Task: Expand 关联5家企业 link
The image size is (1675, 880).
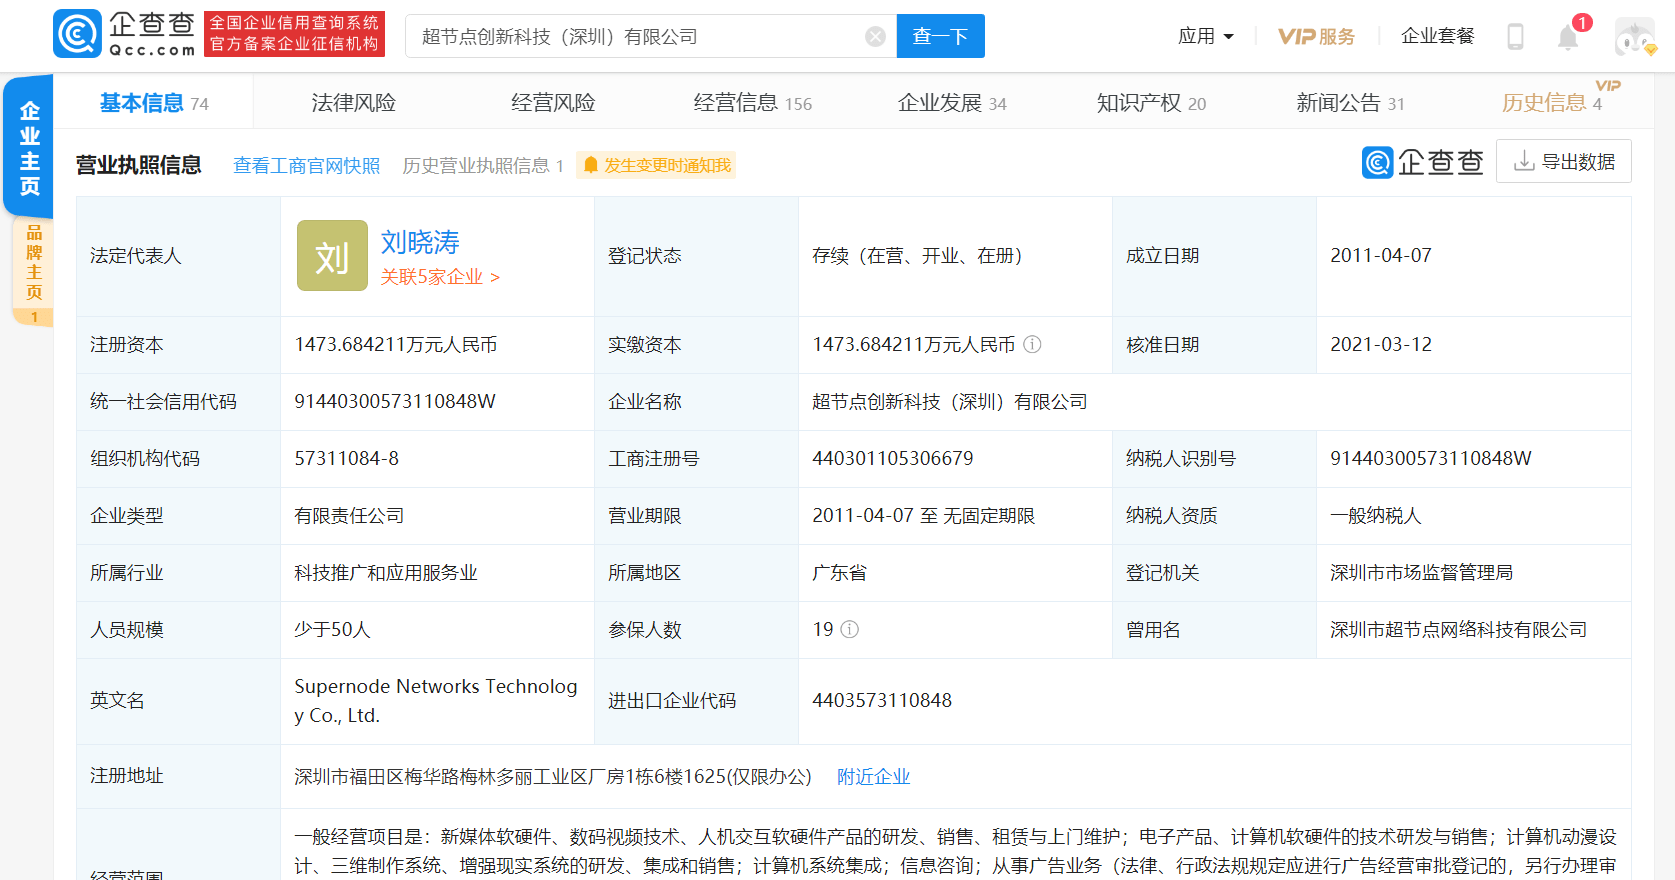Action: pyautogui.click(x=440, y=277)
